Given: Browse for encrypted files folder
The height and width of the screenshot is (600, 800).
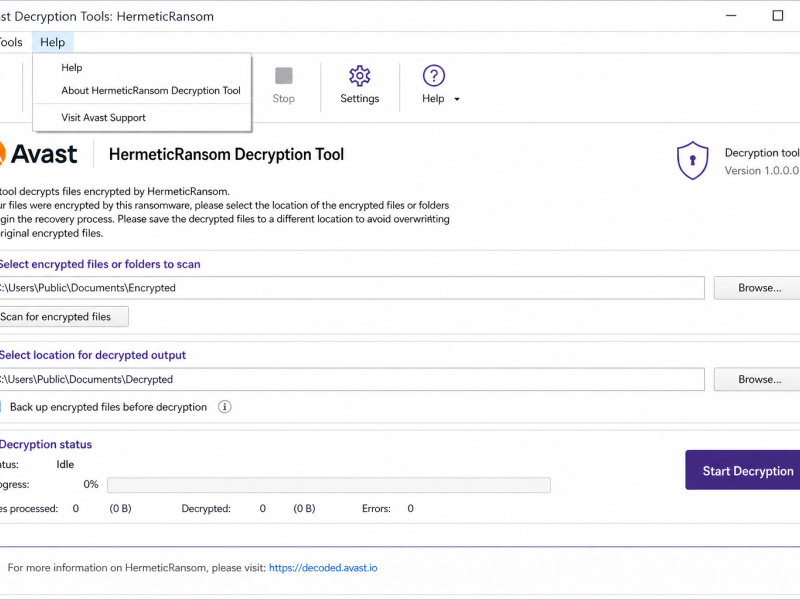Looking at the screenshot, I should click(757, 288).
